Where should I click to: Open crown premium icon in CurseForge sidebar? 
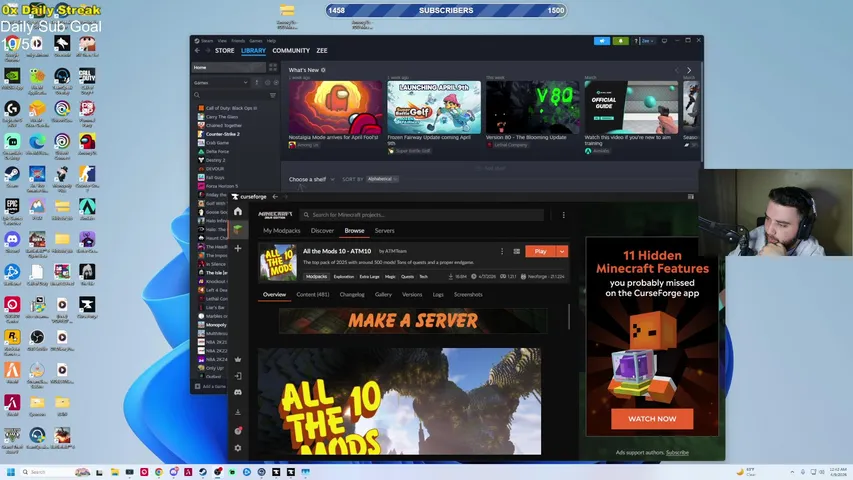click(x=238, y=359)
